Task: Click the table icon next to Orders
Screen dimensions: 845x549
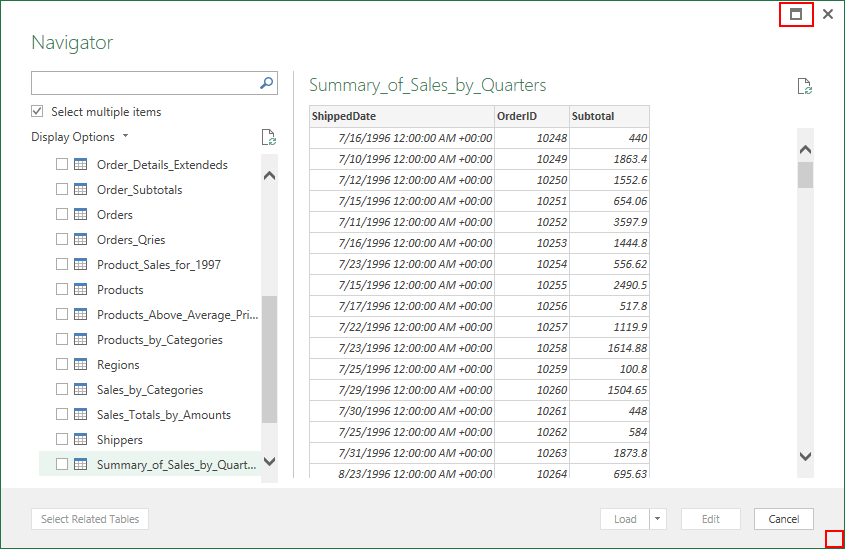Action: (81, 215)
